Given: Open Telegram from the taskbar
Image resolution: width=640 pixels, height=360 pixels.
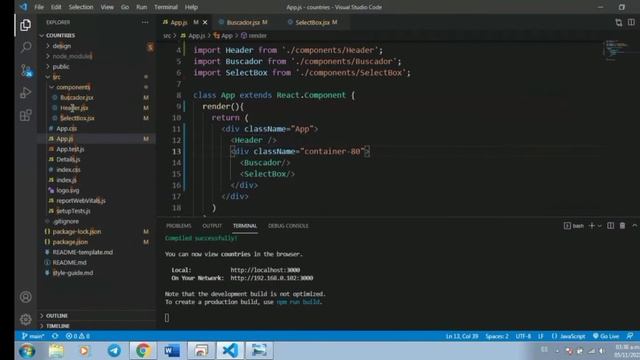Looking at the screenshot, I should coord(114,350).
